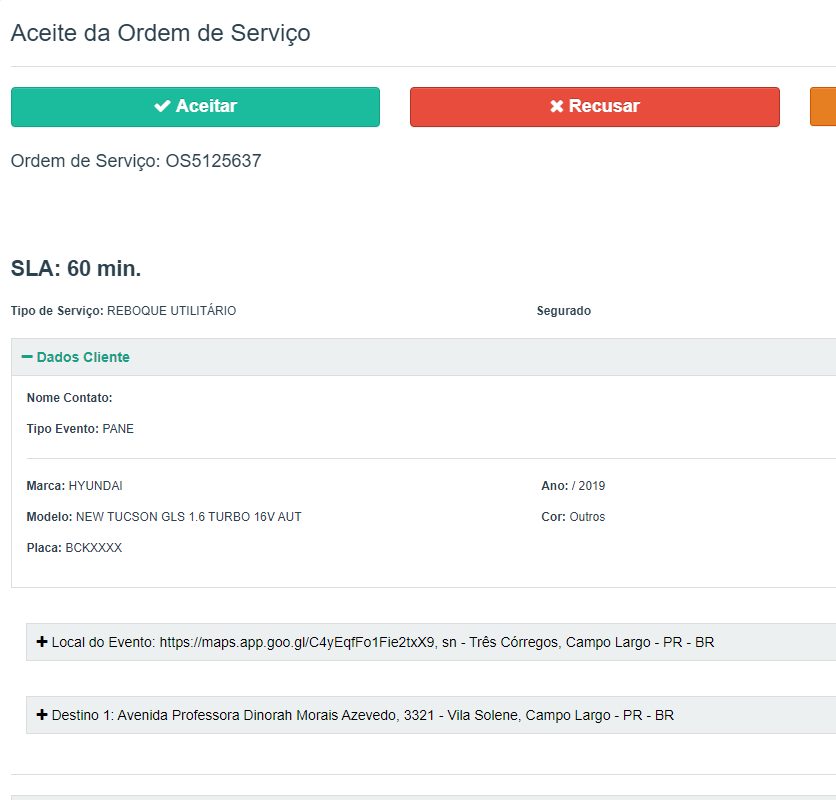Open the maps.app.goo.gl event location link
836x800 pixels.
pos(297,642)
